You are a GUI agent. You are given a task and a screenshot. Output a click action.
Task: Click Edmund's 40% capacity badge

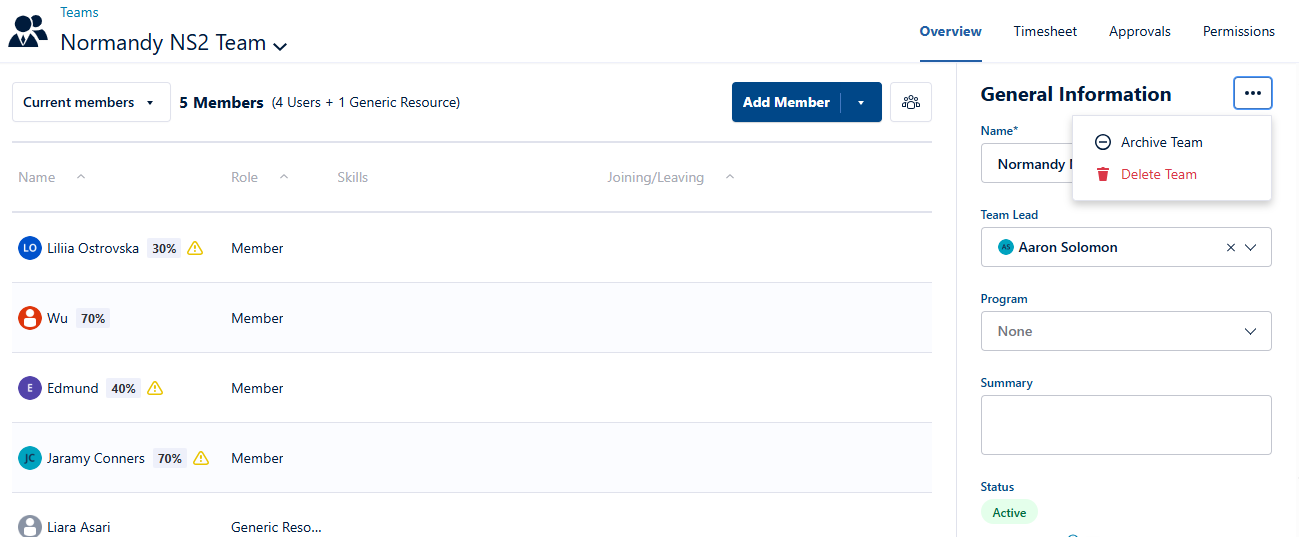pyautogui.click(x=123, y=388)
